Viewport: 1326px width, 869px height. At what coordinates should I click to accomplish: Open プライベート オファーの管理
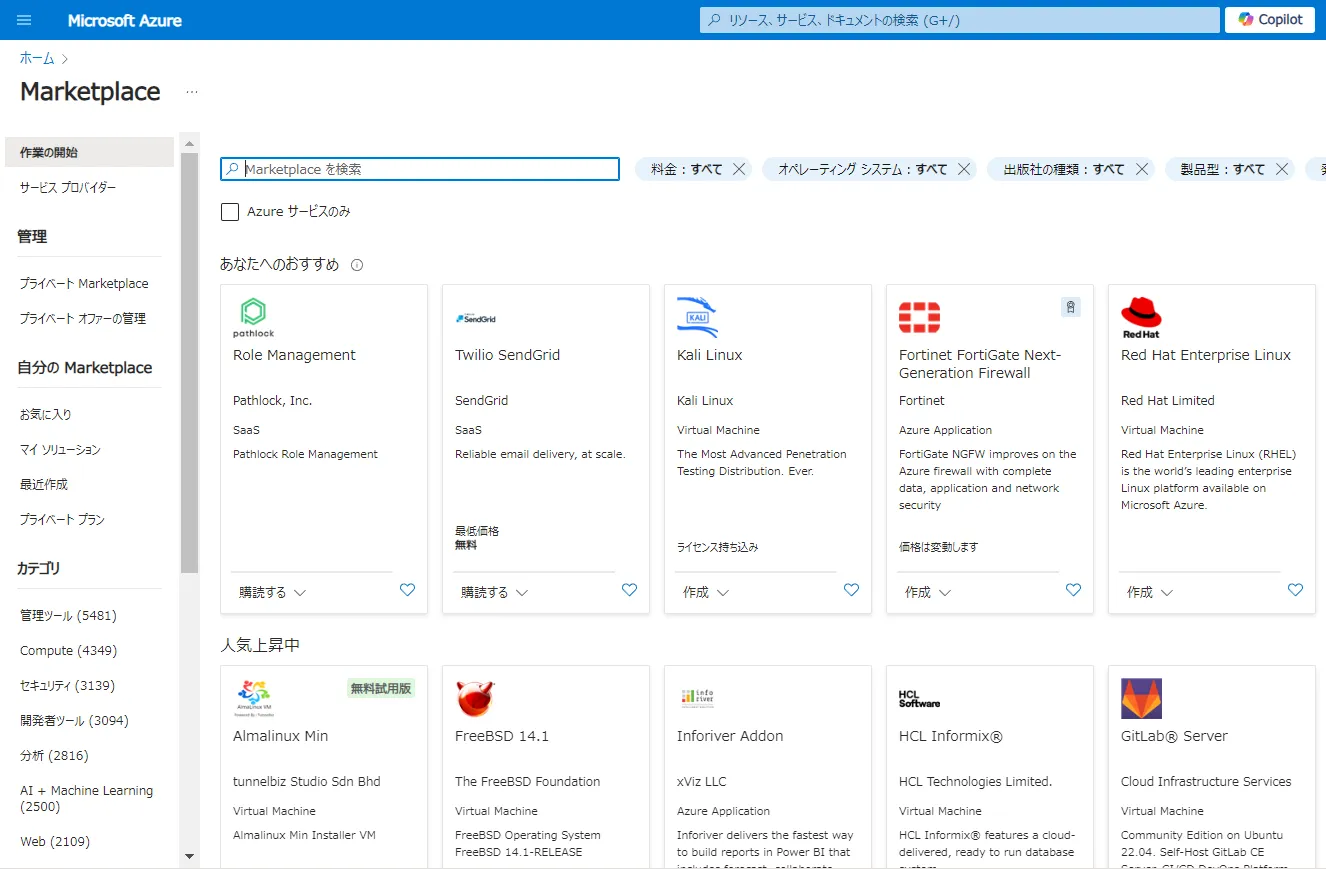83,318
